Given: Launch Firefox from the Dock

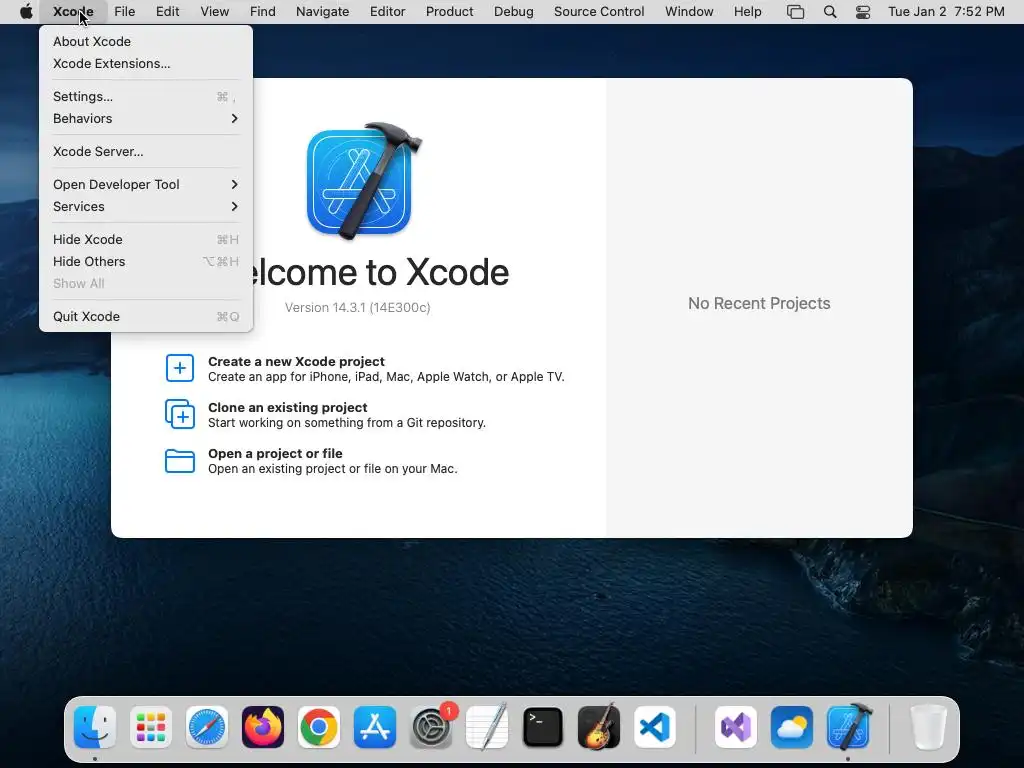Looking at the screenshot, I should (x=263, y=727).
